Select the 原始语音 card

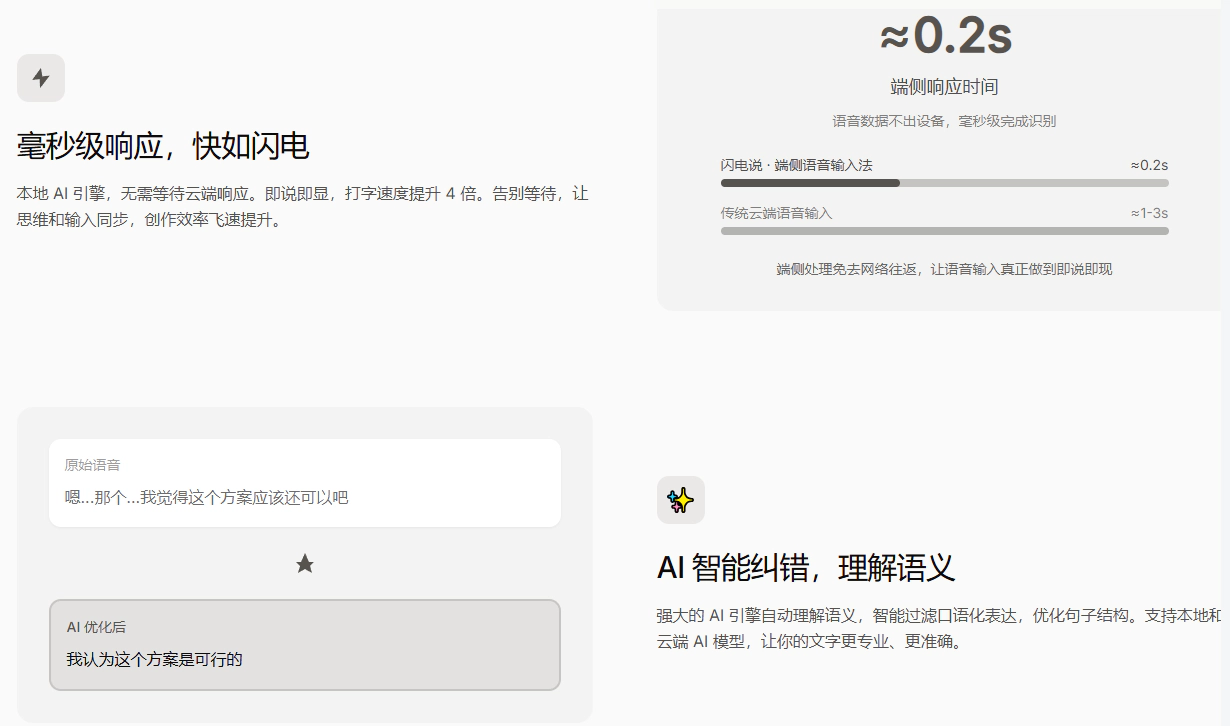coord(304,482)
